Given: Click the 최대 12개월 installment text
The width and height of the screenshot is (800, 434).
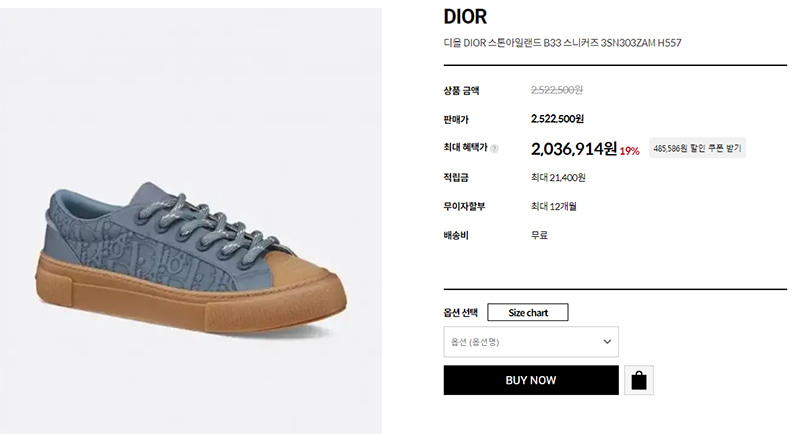Looking at the screenshot, I should point(554,207).
